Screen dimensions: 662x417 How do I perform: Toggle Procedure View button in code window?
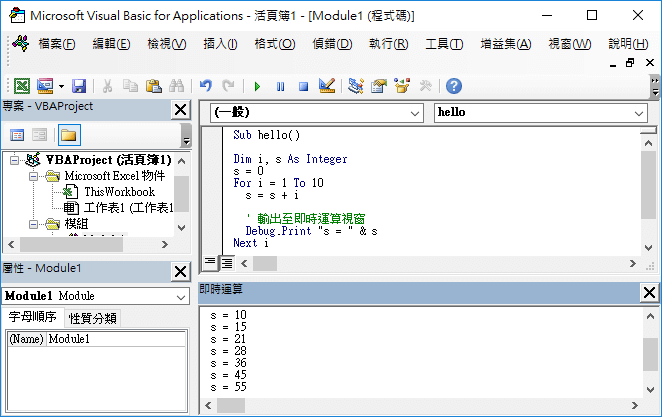210,263
